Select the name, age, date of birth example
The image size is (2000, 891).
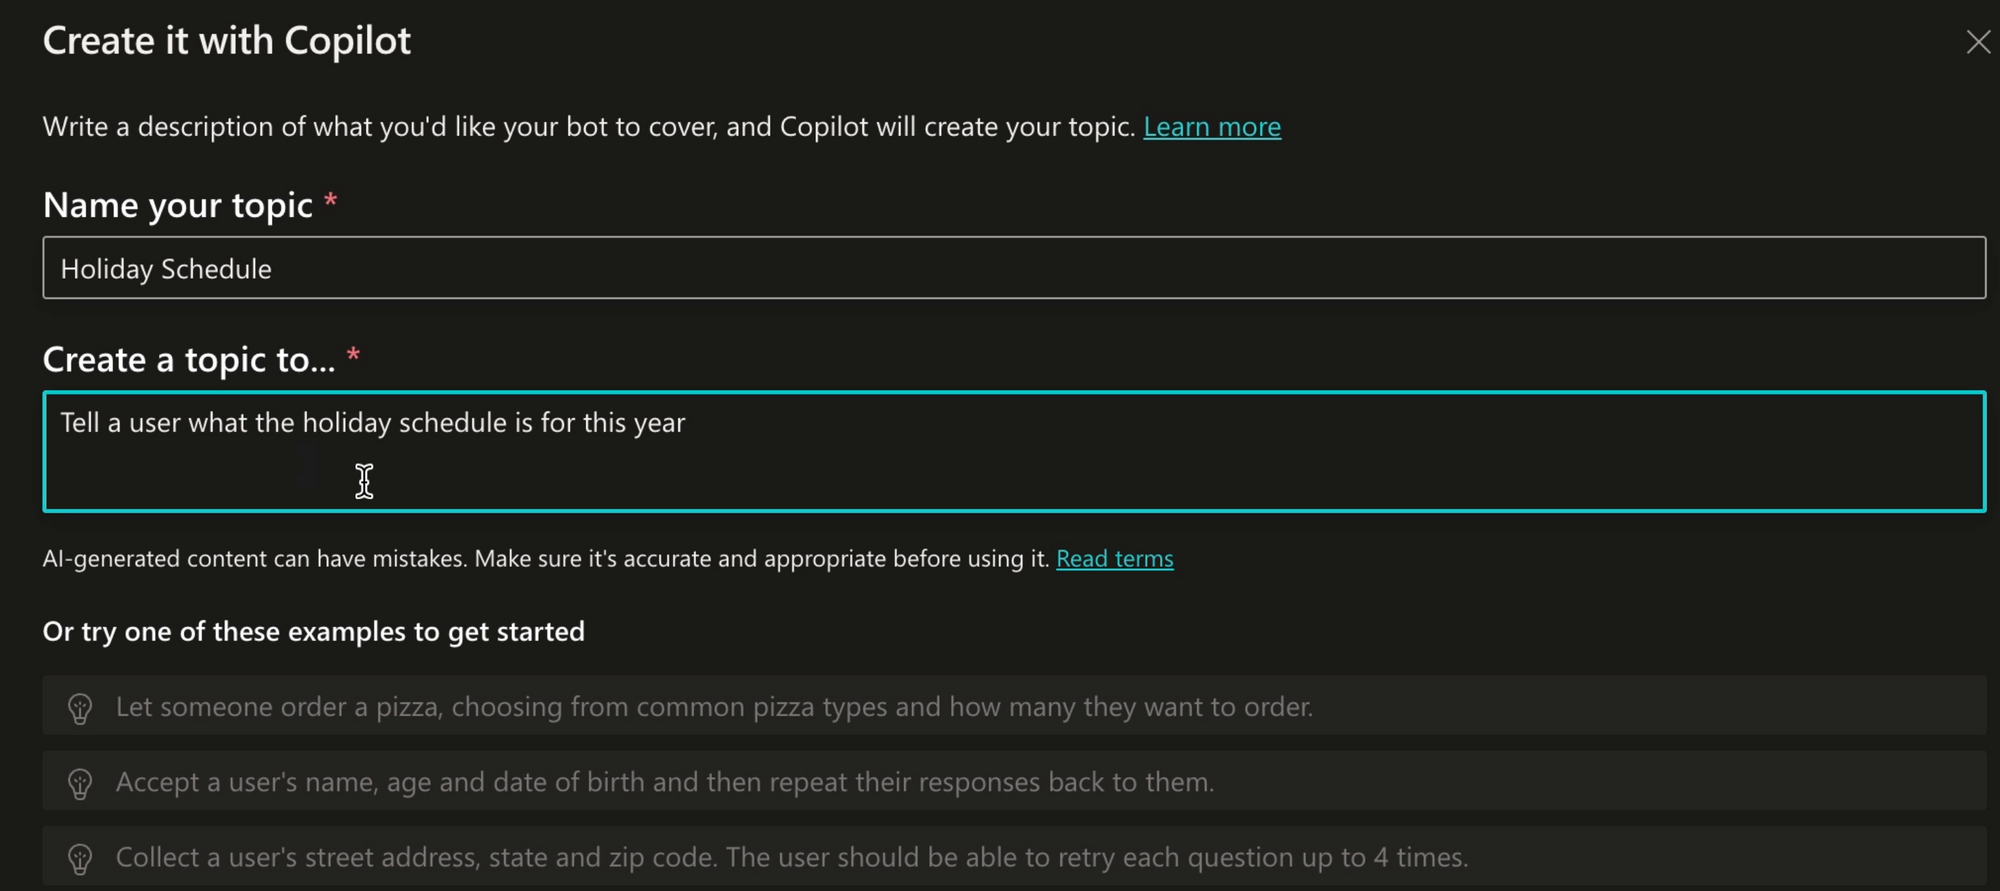point(664,782)
